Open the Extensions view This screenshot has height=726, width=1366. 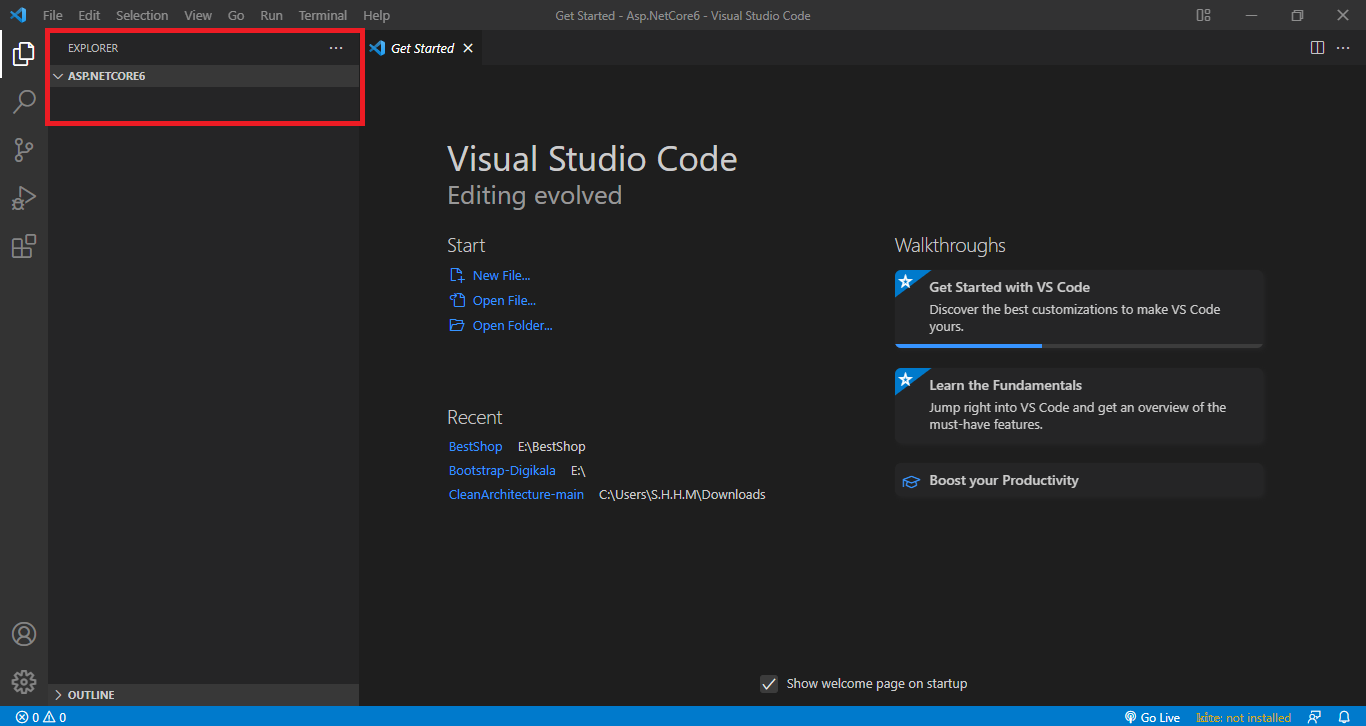pos(24,246)
